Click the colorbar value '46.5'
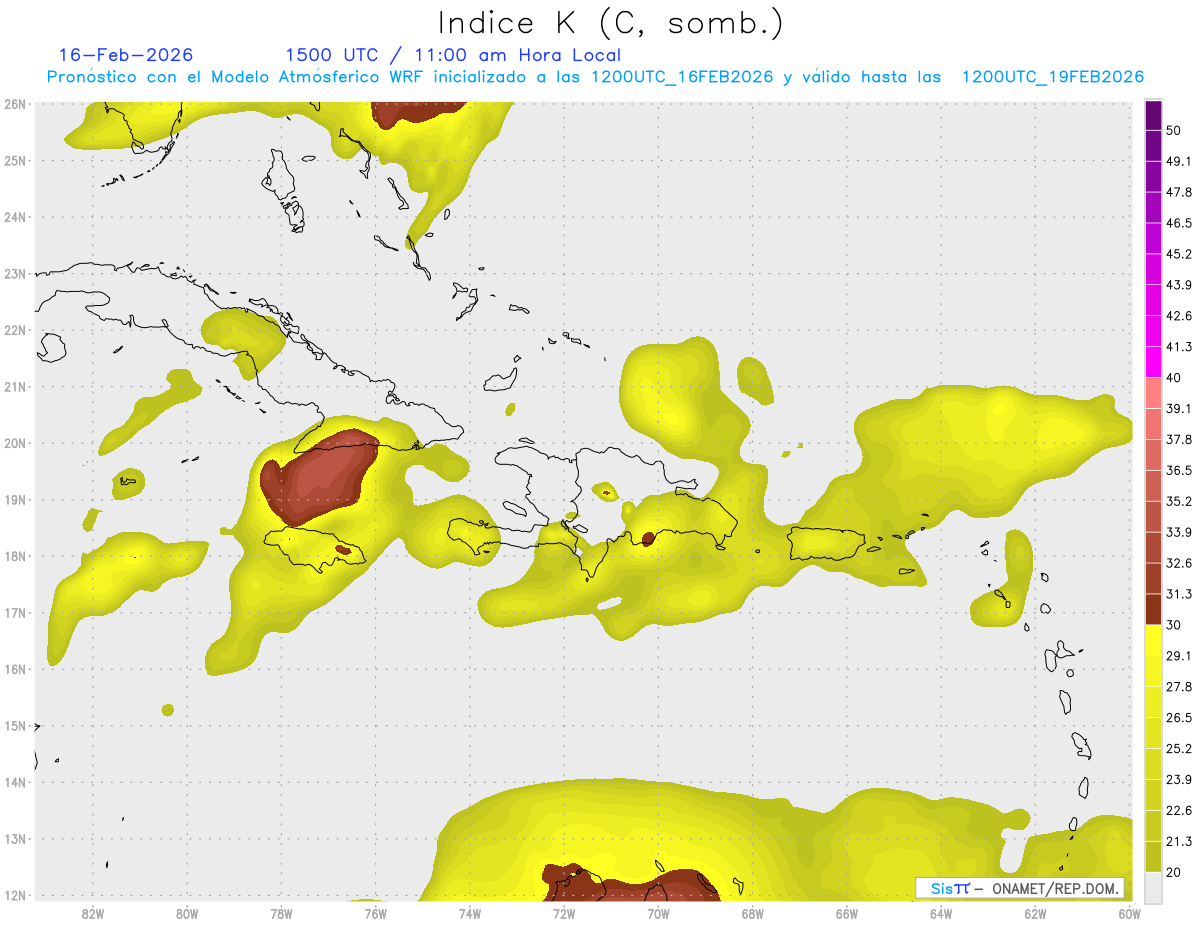Screen dimensions: 1200x927 1178,223
